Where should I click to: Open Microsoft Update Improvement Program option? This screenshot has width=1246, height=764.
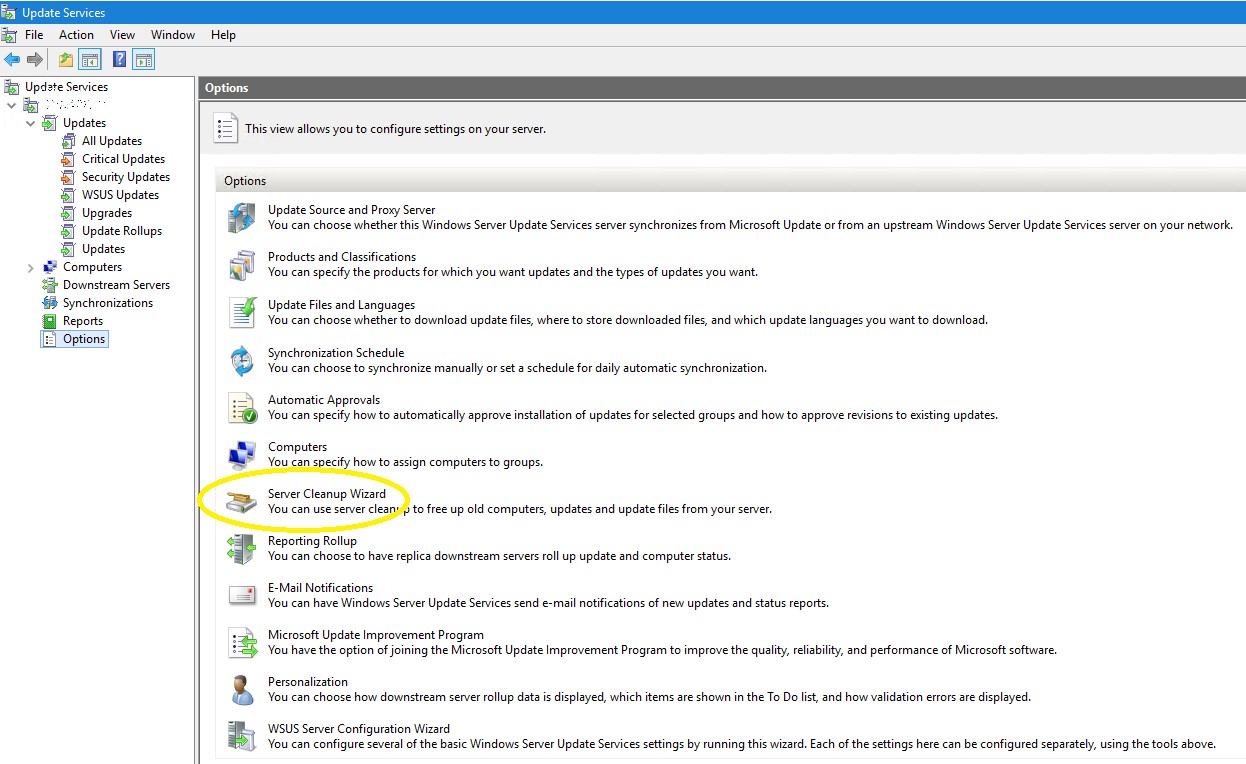click(376, 635)
